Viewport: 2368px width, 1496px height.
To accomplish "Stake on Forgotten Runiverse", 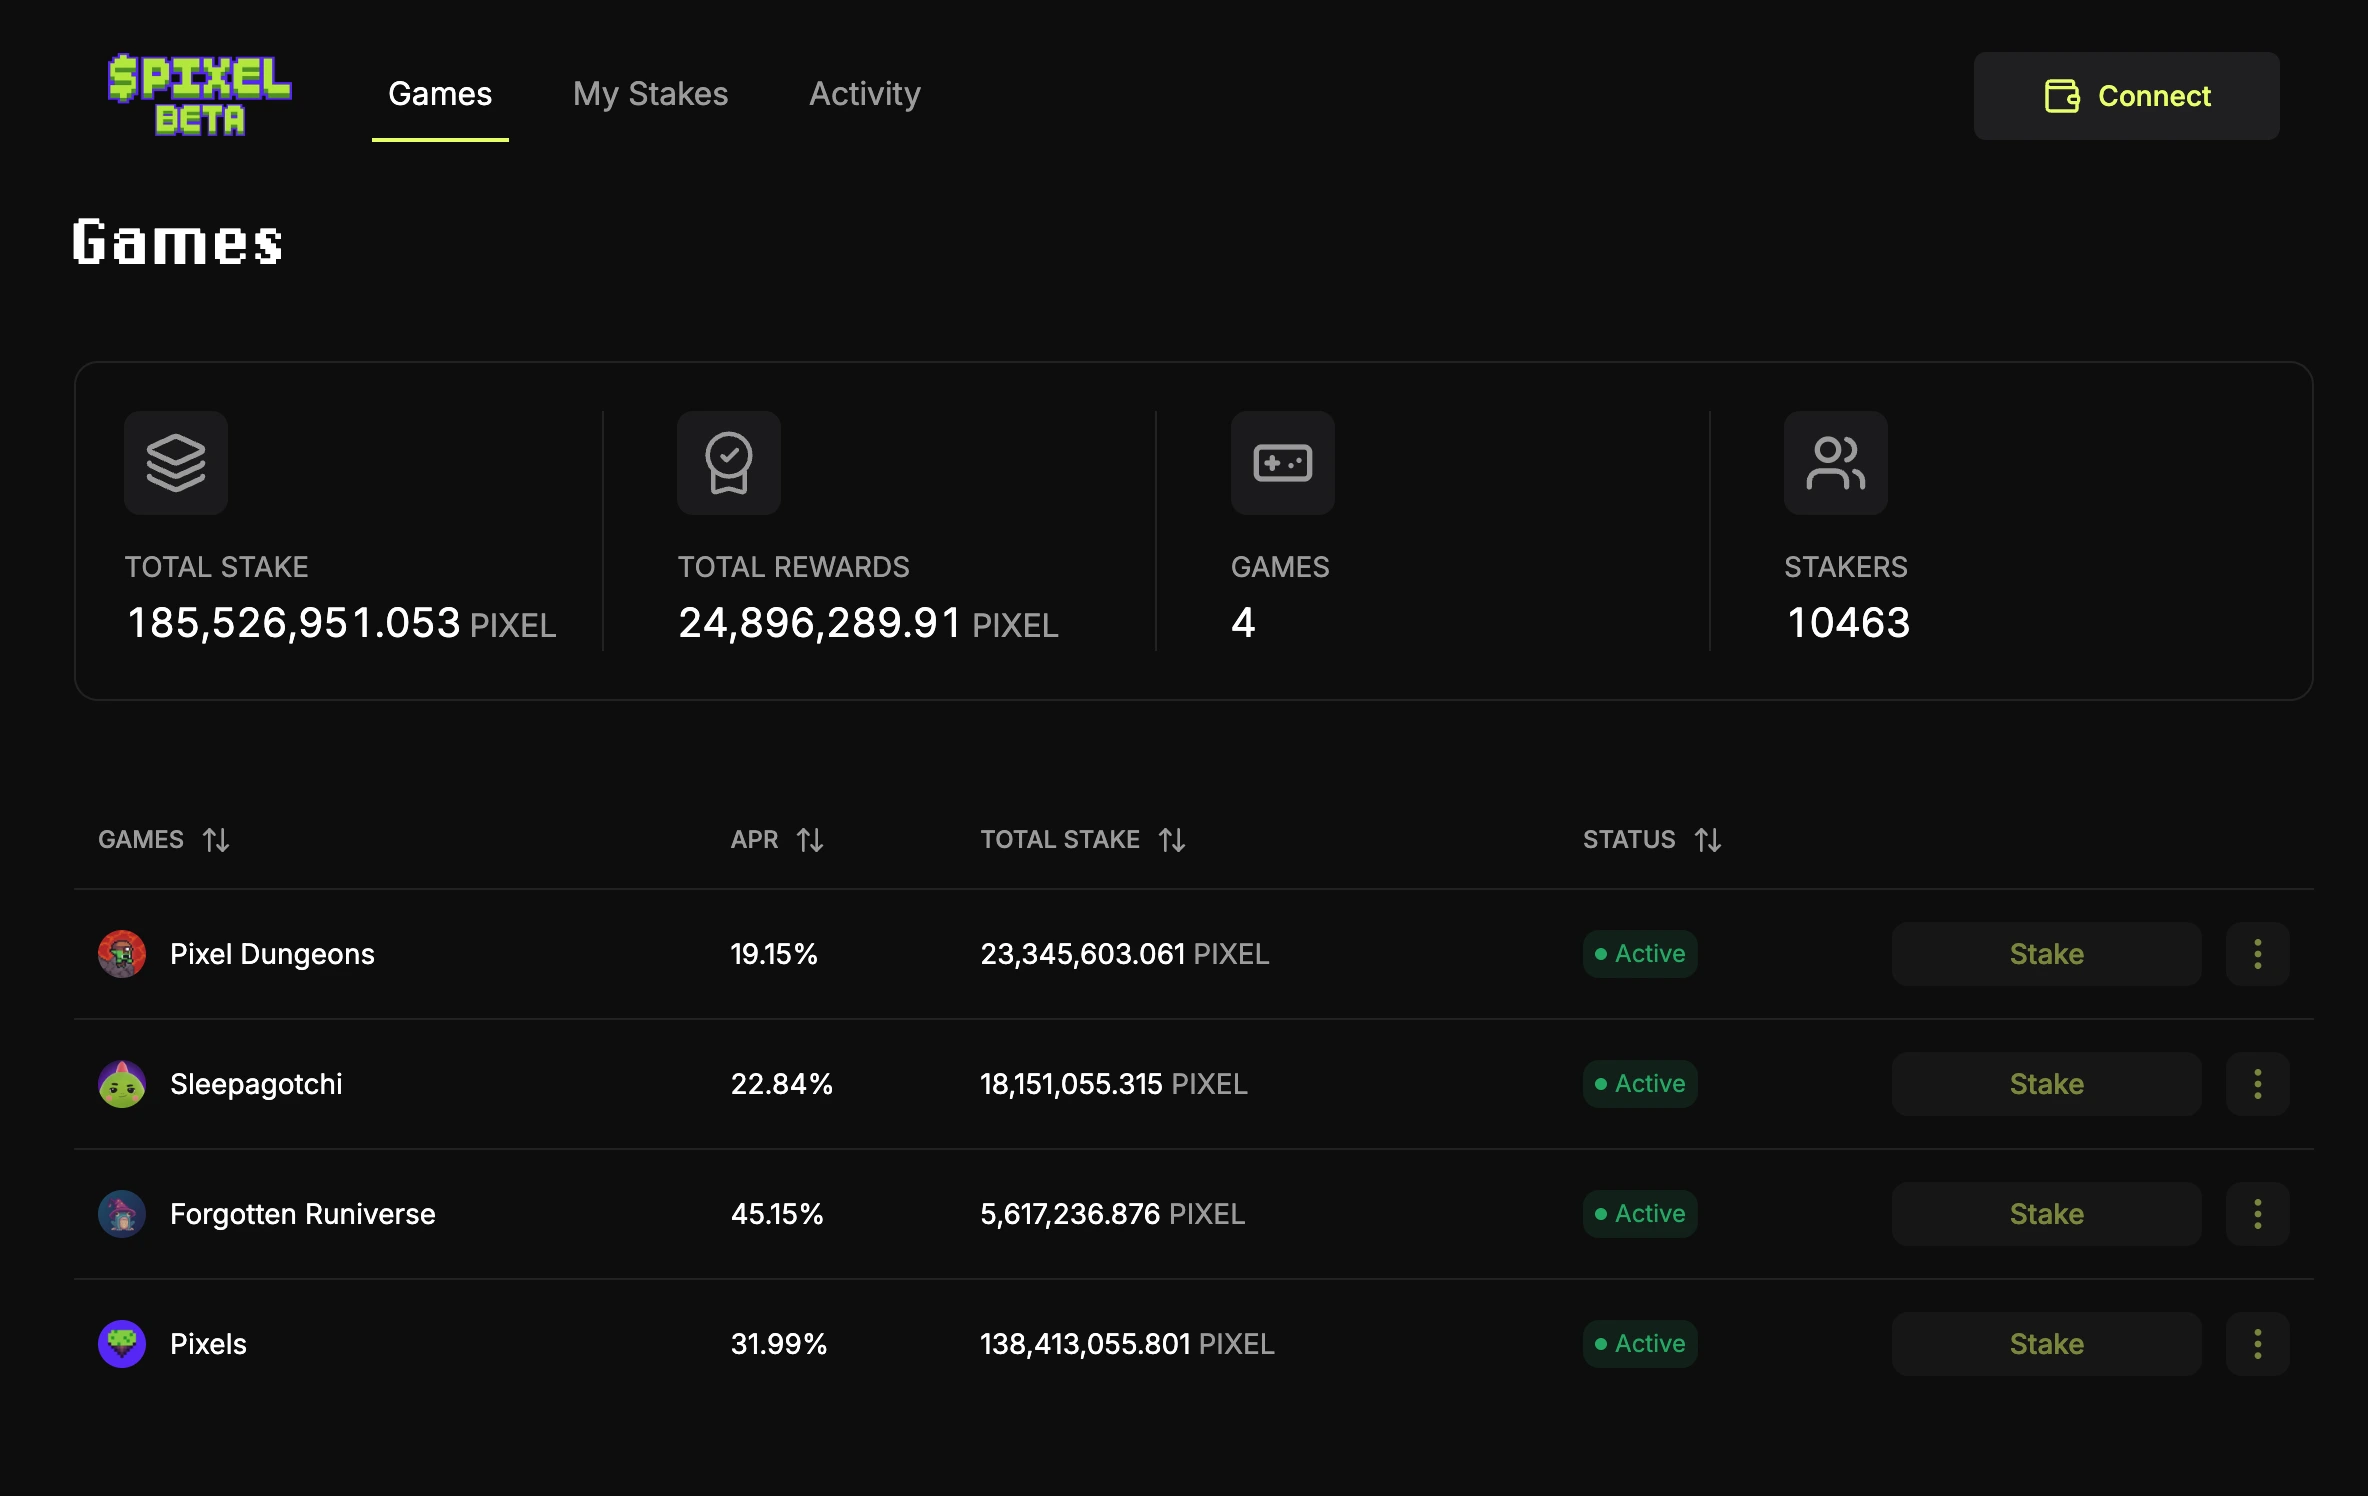I will click(x=2046, y=1214).
